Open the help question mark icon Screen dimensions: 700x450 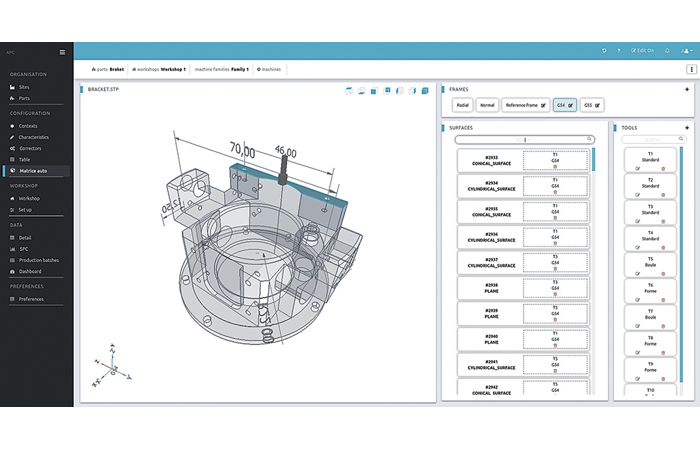pos(620,51)
